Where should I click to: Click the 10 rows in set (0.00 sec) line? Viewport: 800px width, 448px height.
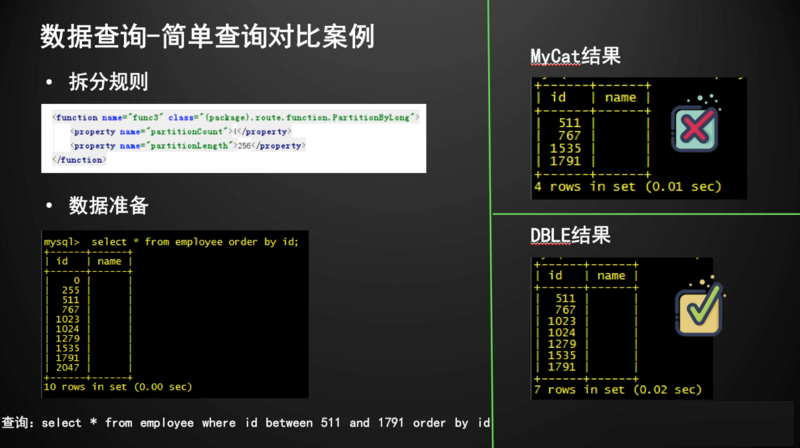118,387
